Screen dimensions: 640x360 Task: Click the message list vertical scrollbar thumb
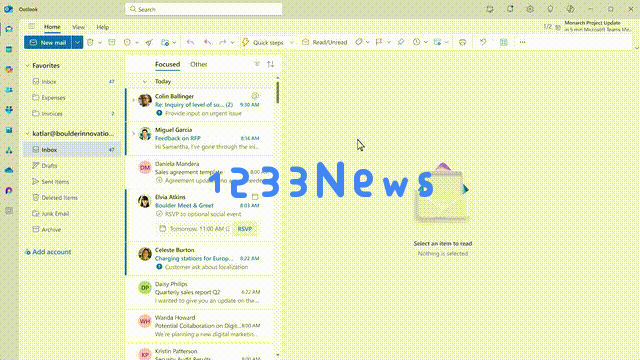tap(278, 92)
